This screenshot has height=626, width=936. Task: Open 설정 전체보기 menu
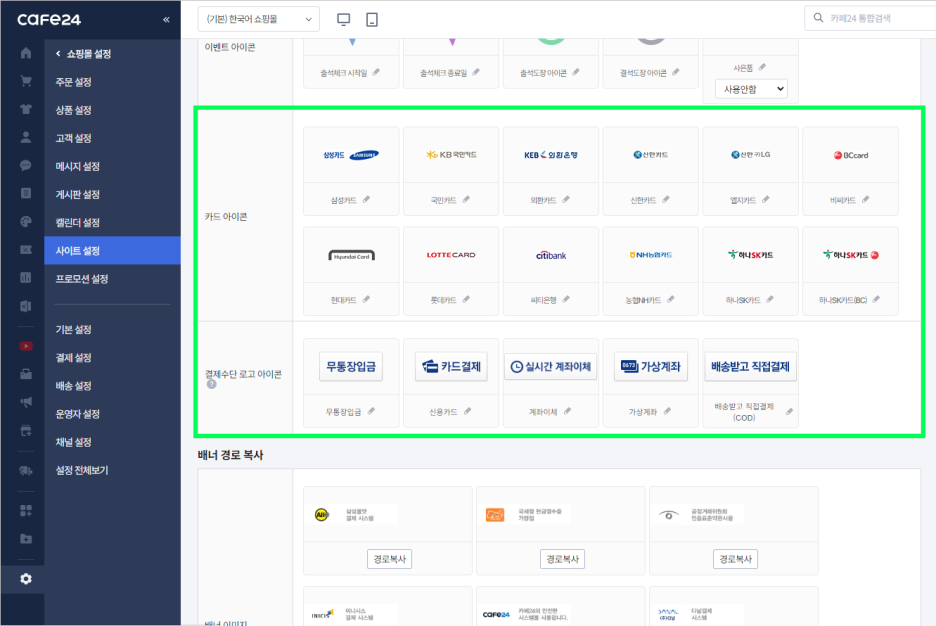[82, 470]
